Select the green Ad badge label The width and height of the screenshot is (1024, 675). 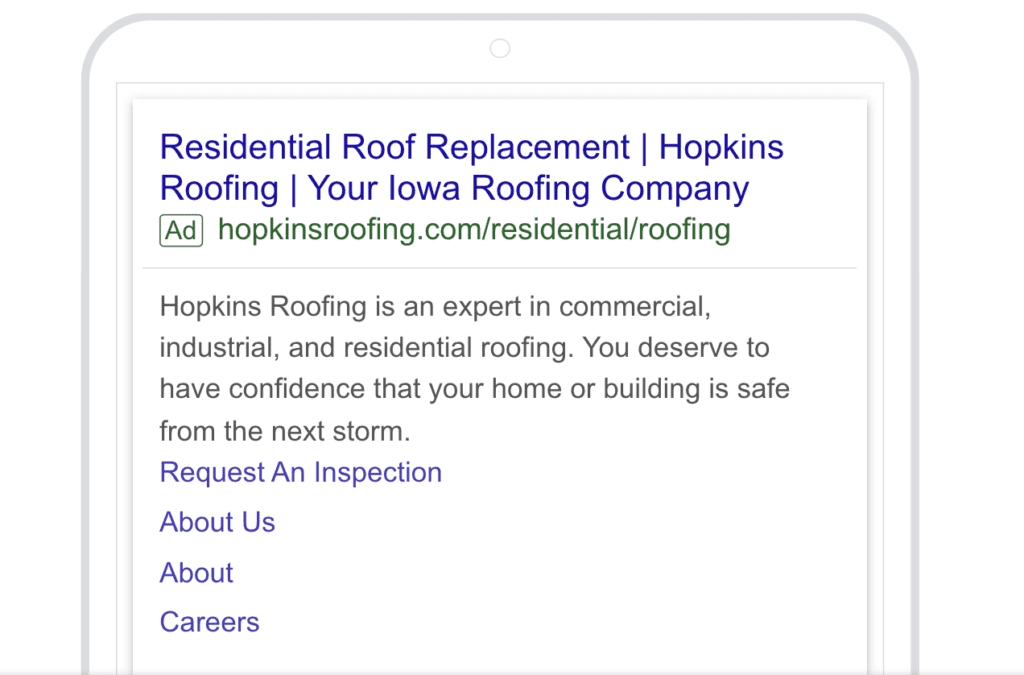click(182, 230)
